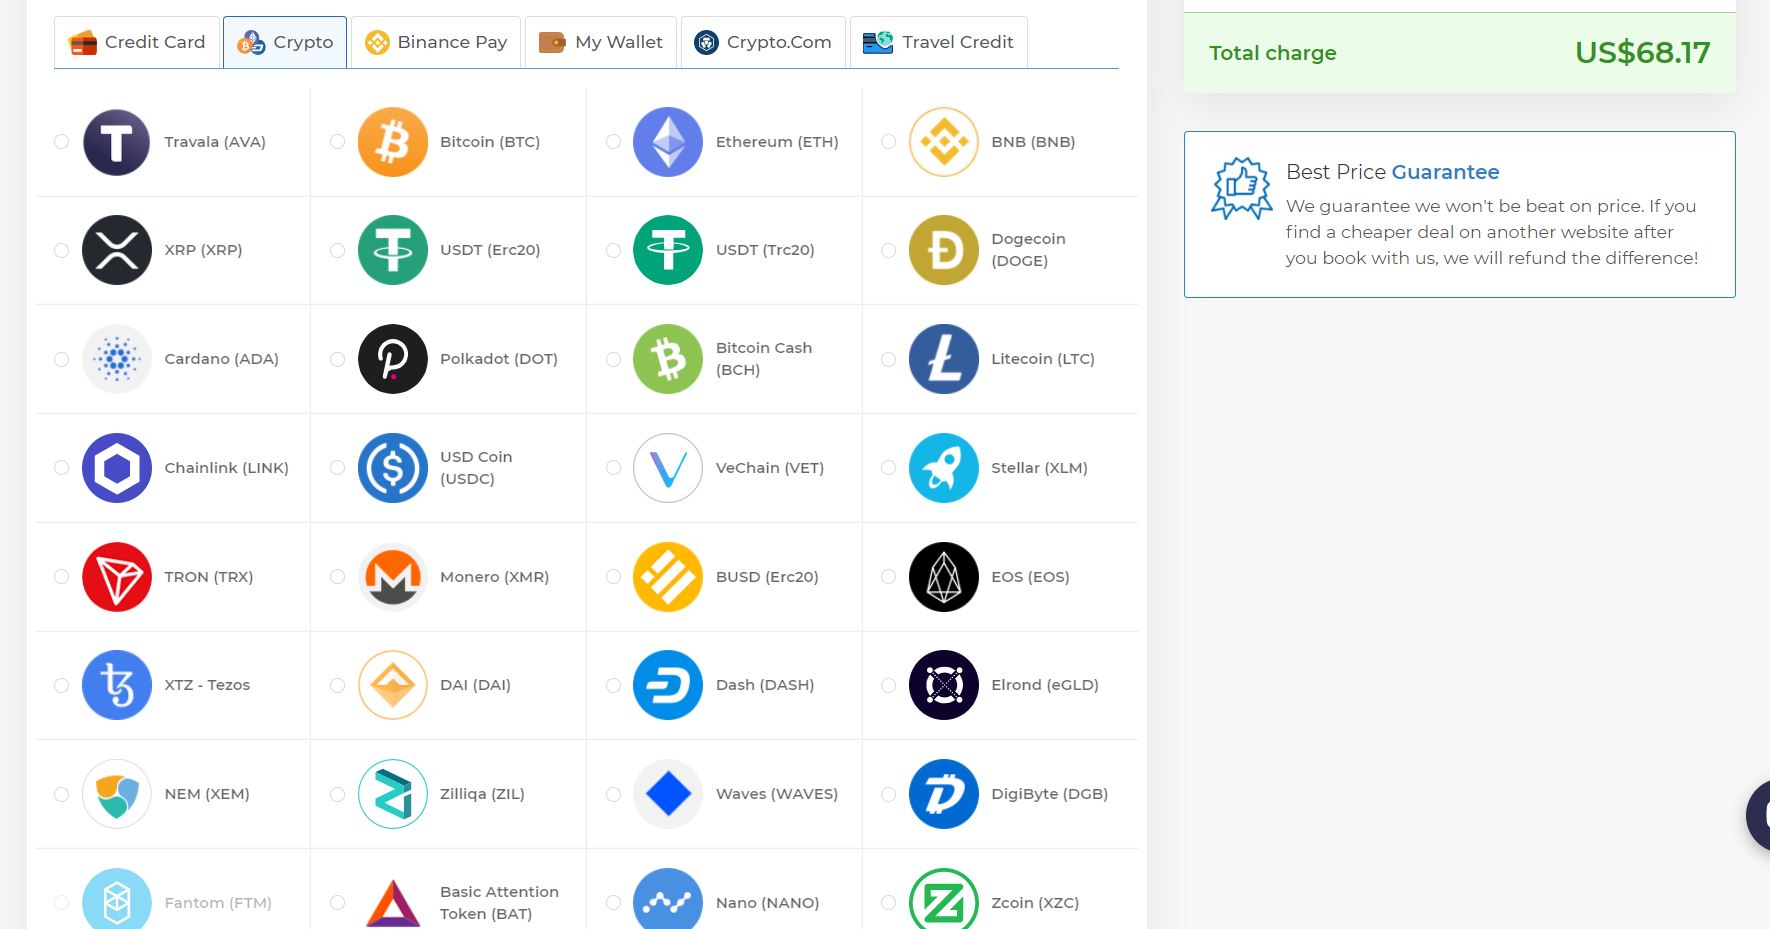Image resolution: width=1770 pixels, height=929 pixels.
Task: Click the VeChain (VET) logo
Action: coord(668,468)
